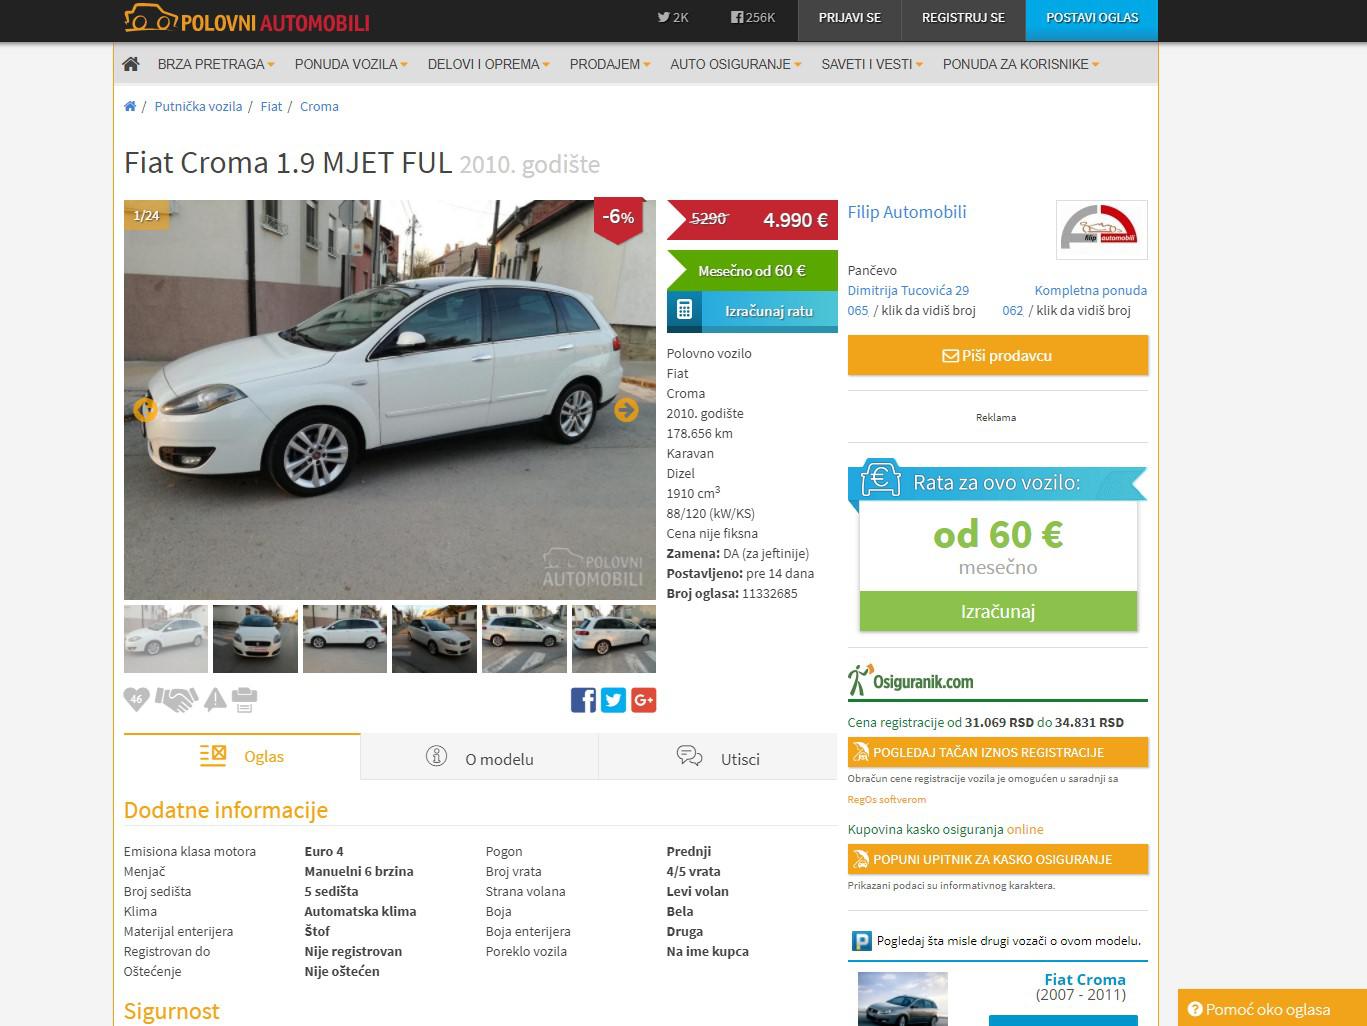Show next photo with right arrow
1367x1026 pixels.
(626, 409)
